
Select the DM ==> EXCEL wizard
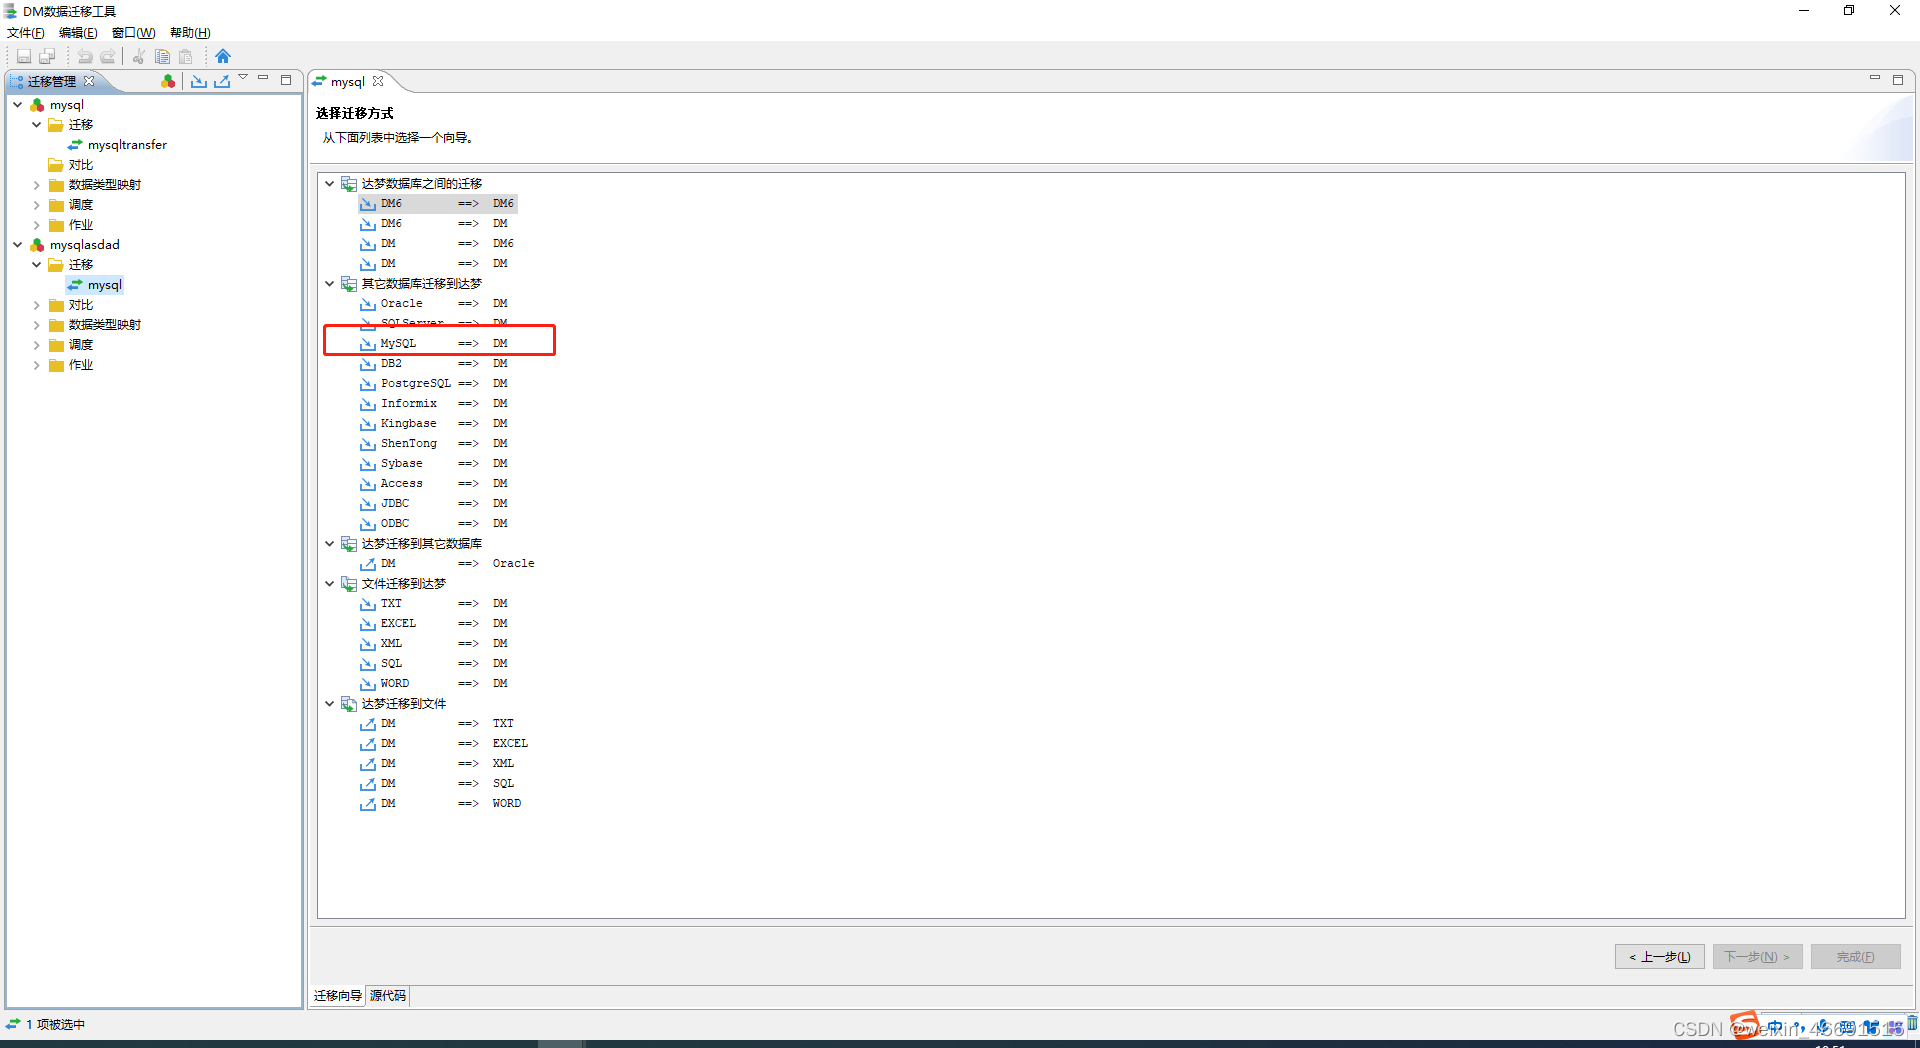tap(445, 744)
